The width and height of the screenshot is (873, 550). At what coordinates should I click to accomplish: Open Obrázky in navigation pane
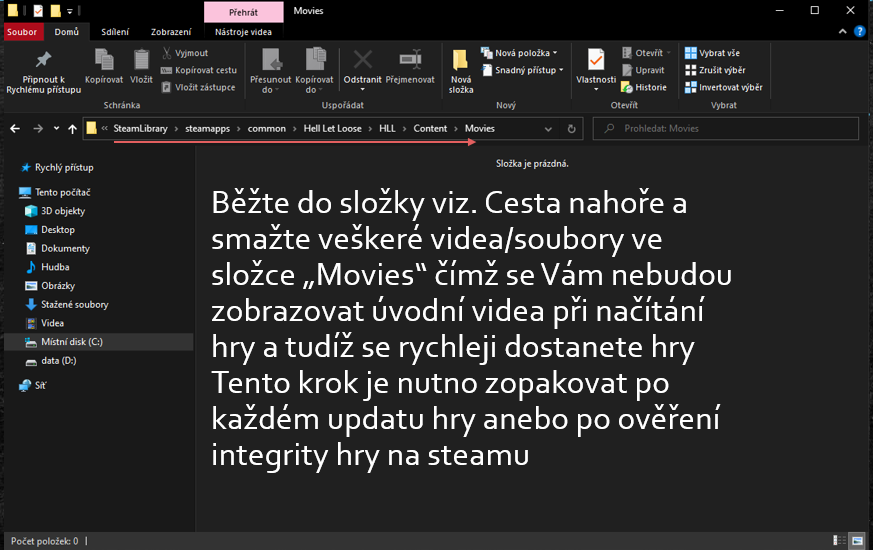pyautogui.click(x=58, y=286)
